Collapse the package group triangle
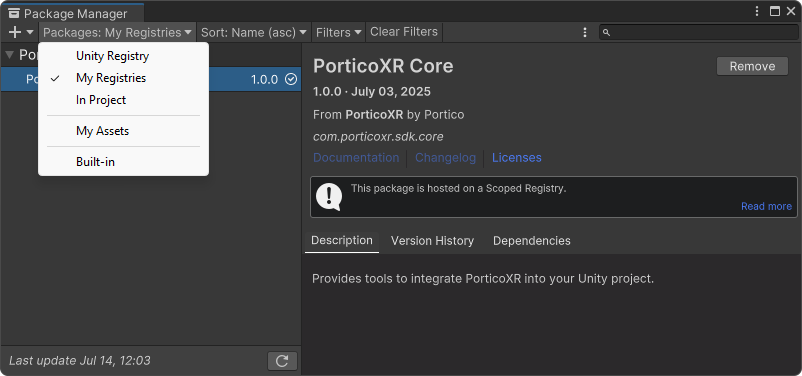Viewport: 802px width, 376px height. (9, 54)
